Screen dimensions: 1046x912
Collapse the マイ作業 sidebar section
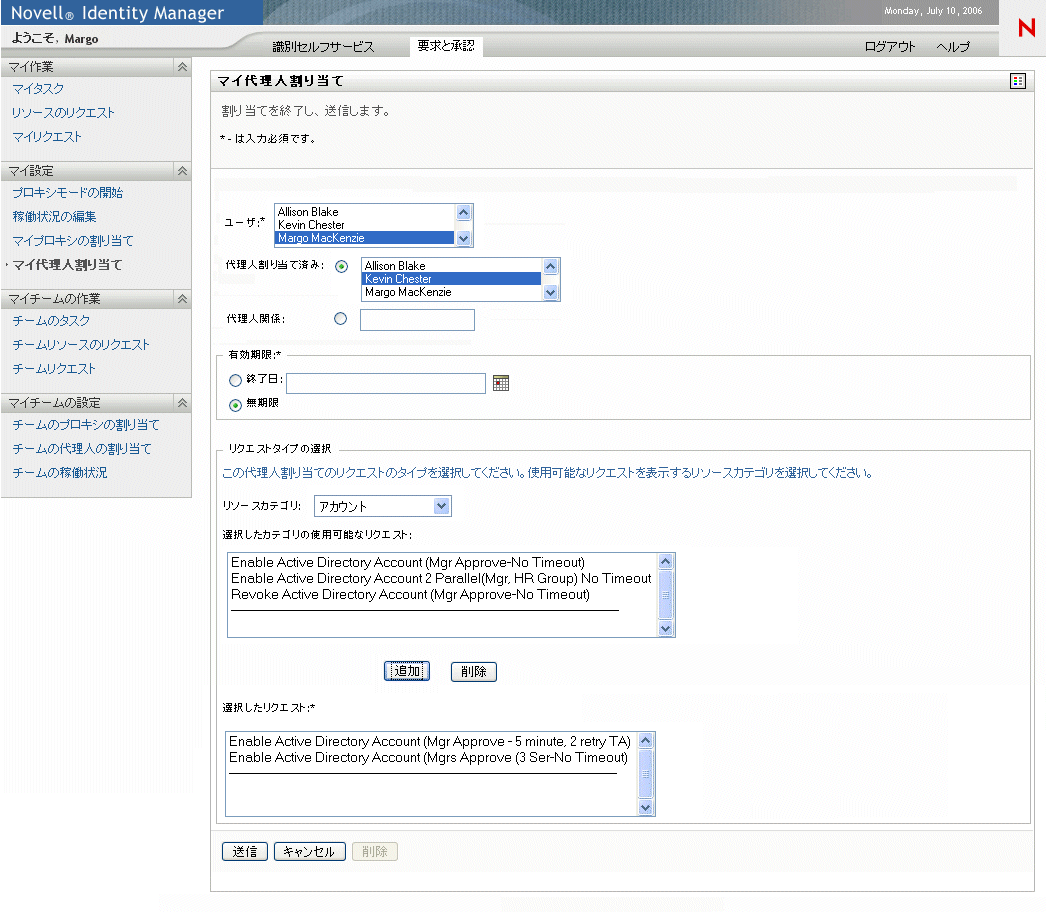coord(182,67)
